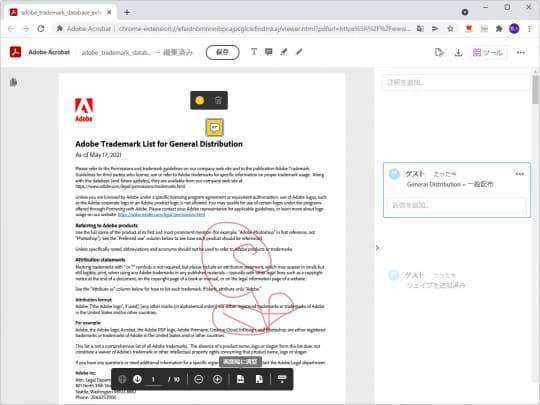Delete the sticky note via trash icon
540x405 pixels.
pyautogui.click(x=218, y=100)
